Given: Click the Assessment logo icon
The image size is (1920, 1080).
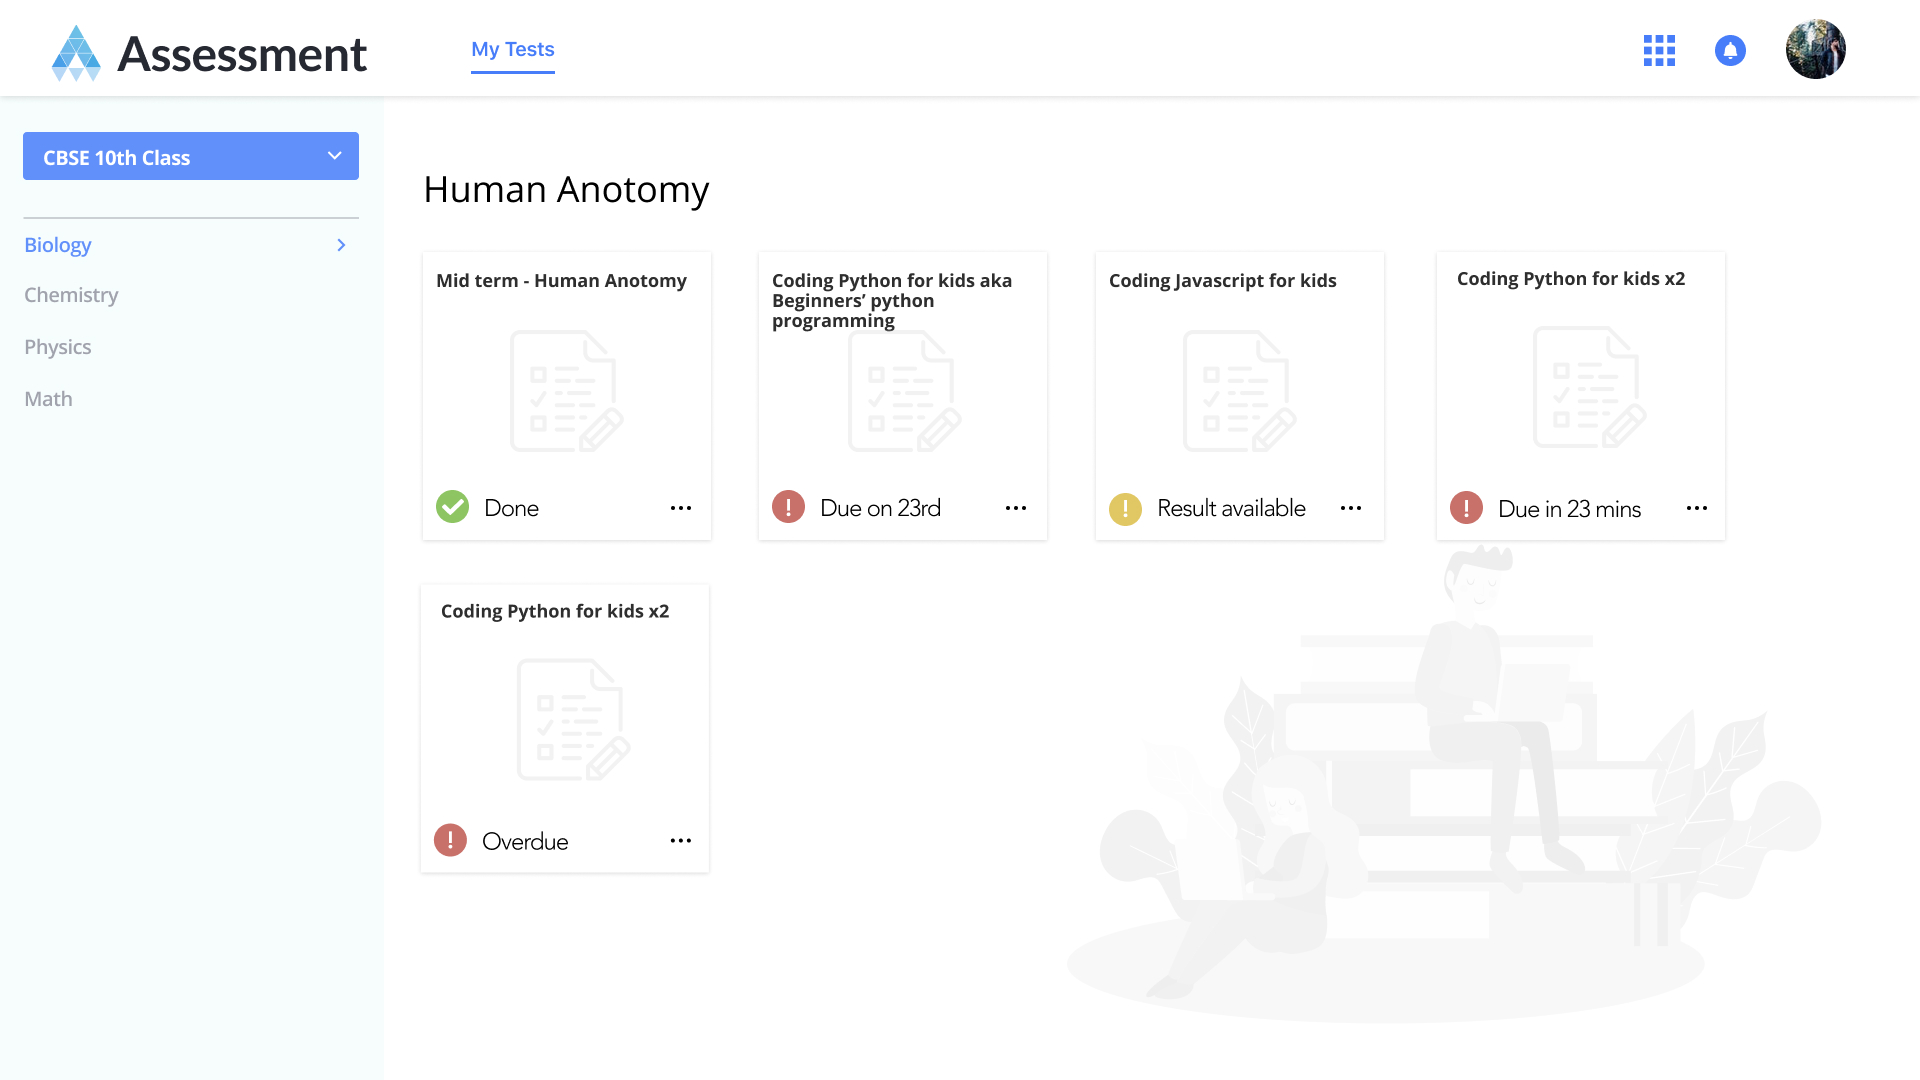Looking at the screenshot, I should coord(76,53).
